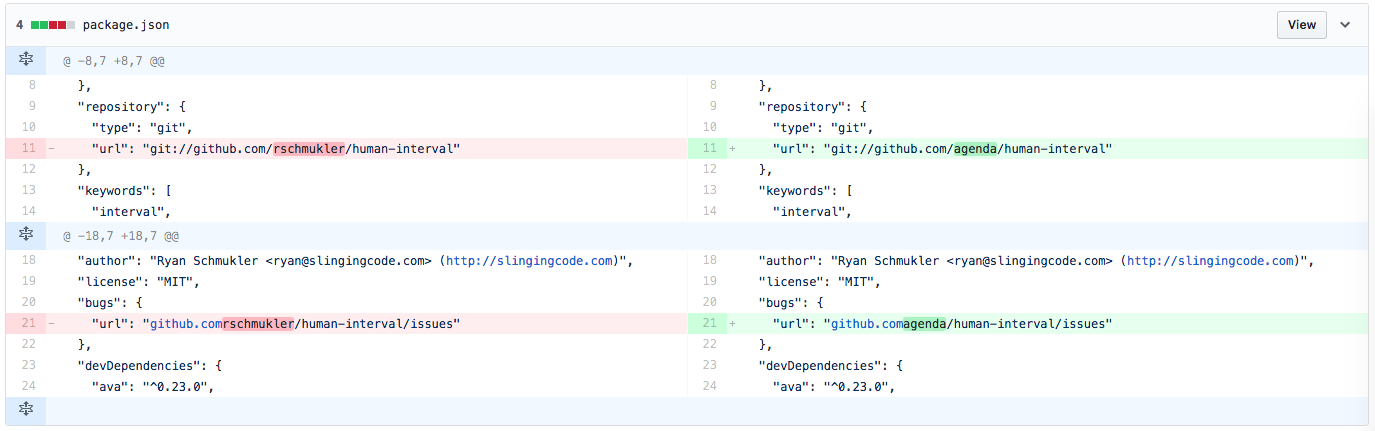
Task: Click the plus marker on added line 21
Action: coord(732,324)
